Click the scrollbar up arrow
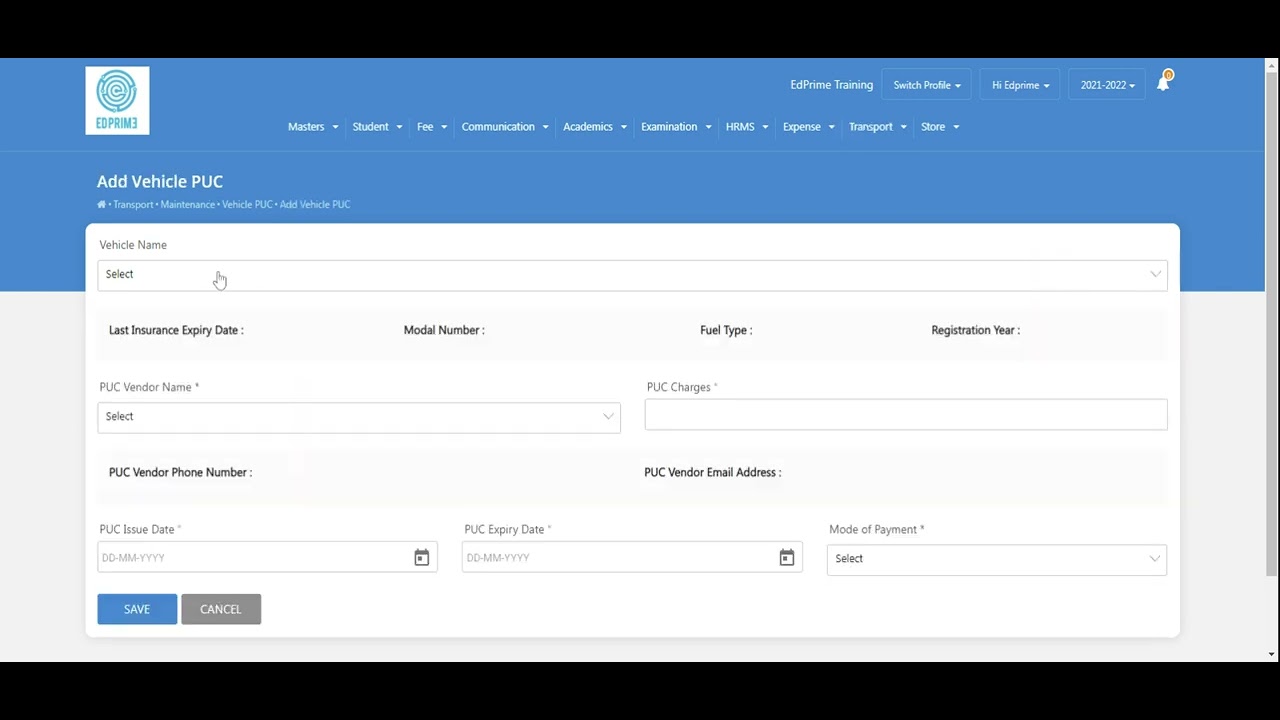The image size is (1280, 720). click(x=1272, y=65)
